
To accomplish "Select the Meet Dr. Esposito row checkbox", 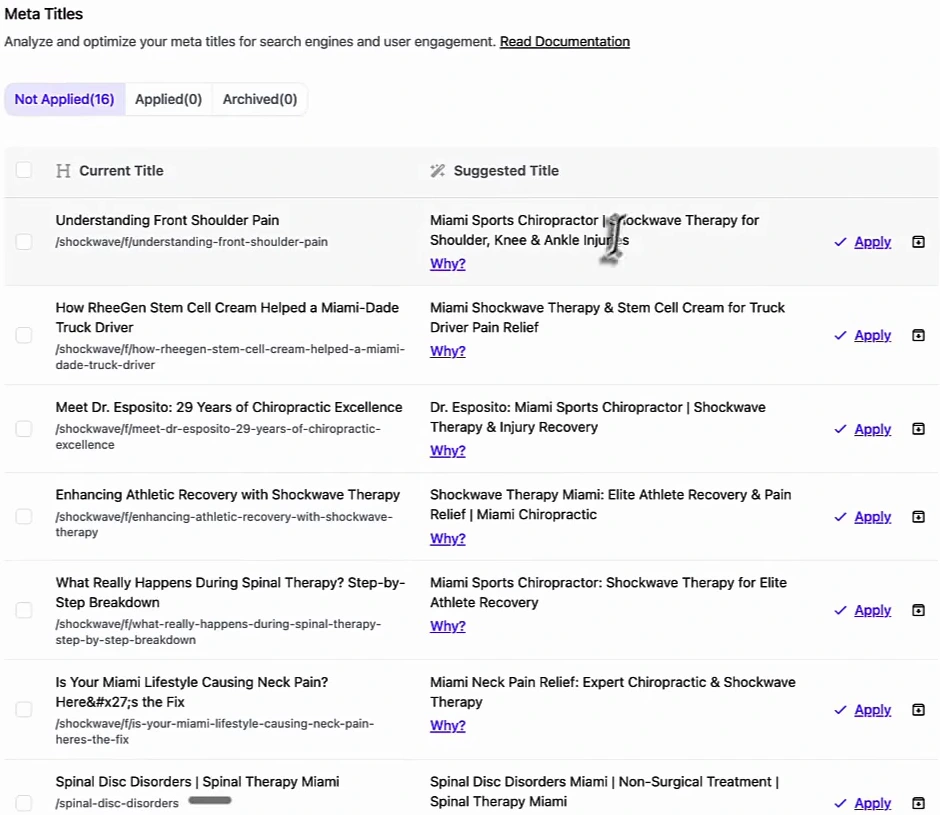I will pos(24,429).
